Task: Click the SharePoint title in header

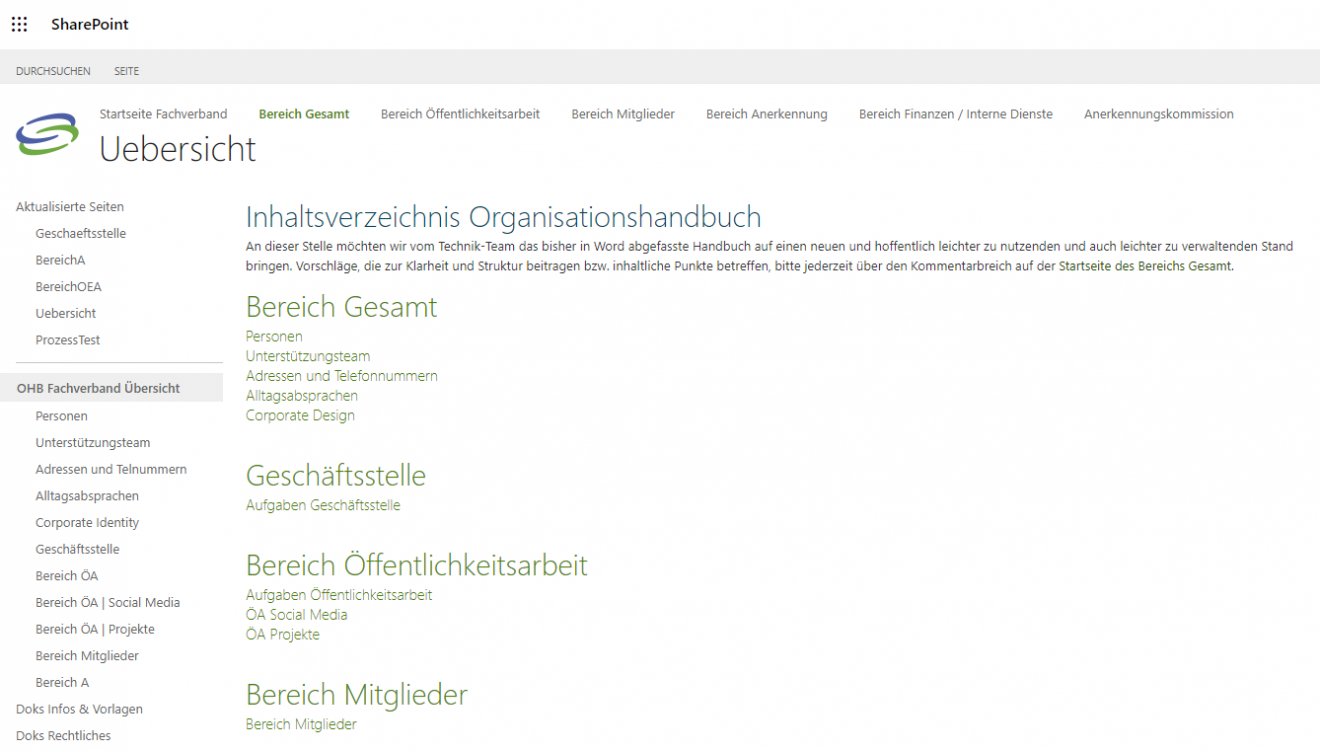Action: point(90,24)
